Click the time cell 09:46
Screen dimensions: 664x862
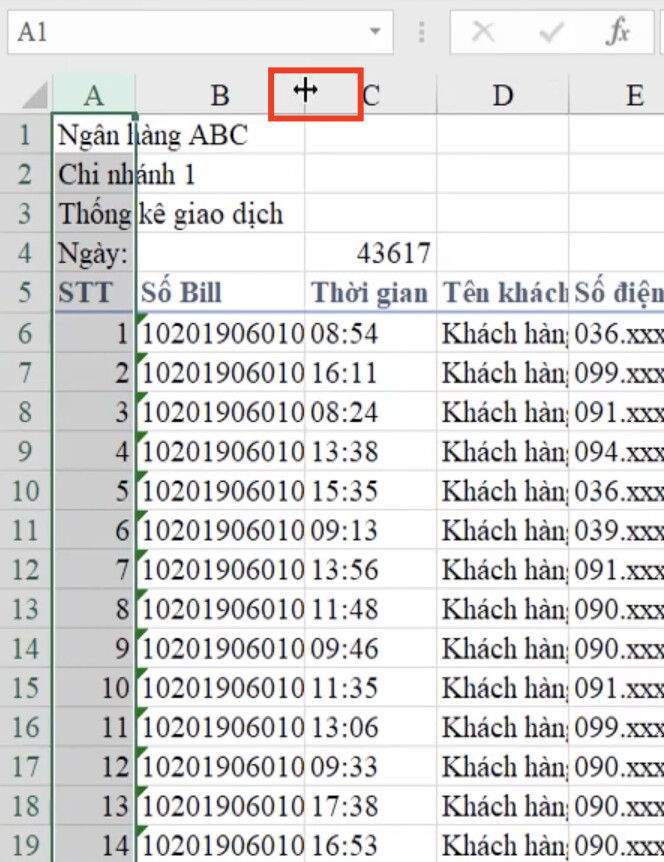[x=371, y=648]
